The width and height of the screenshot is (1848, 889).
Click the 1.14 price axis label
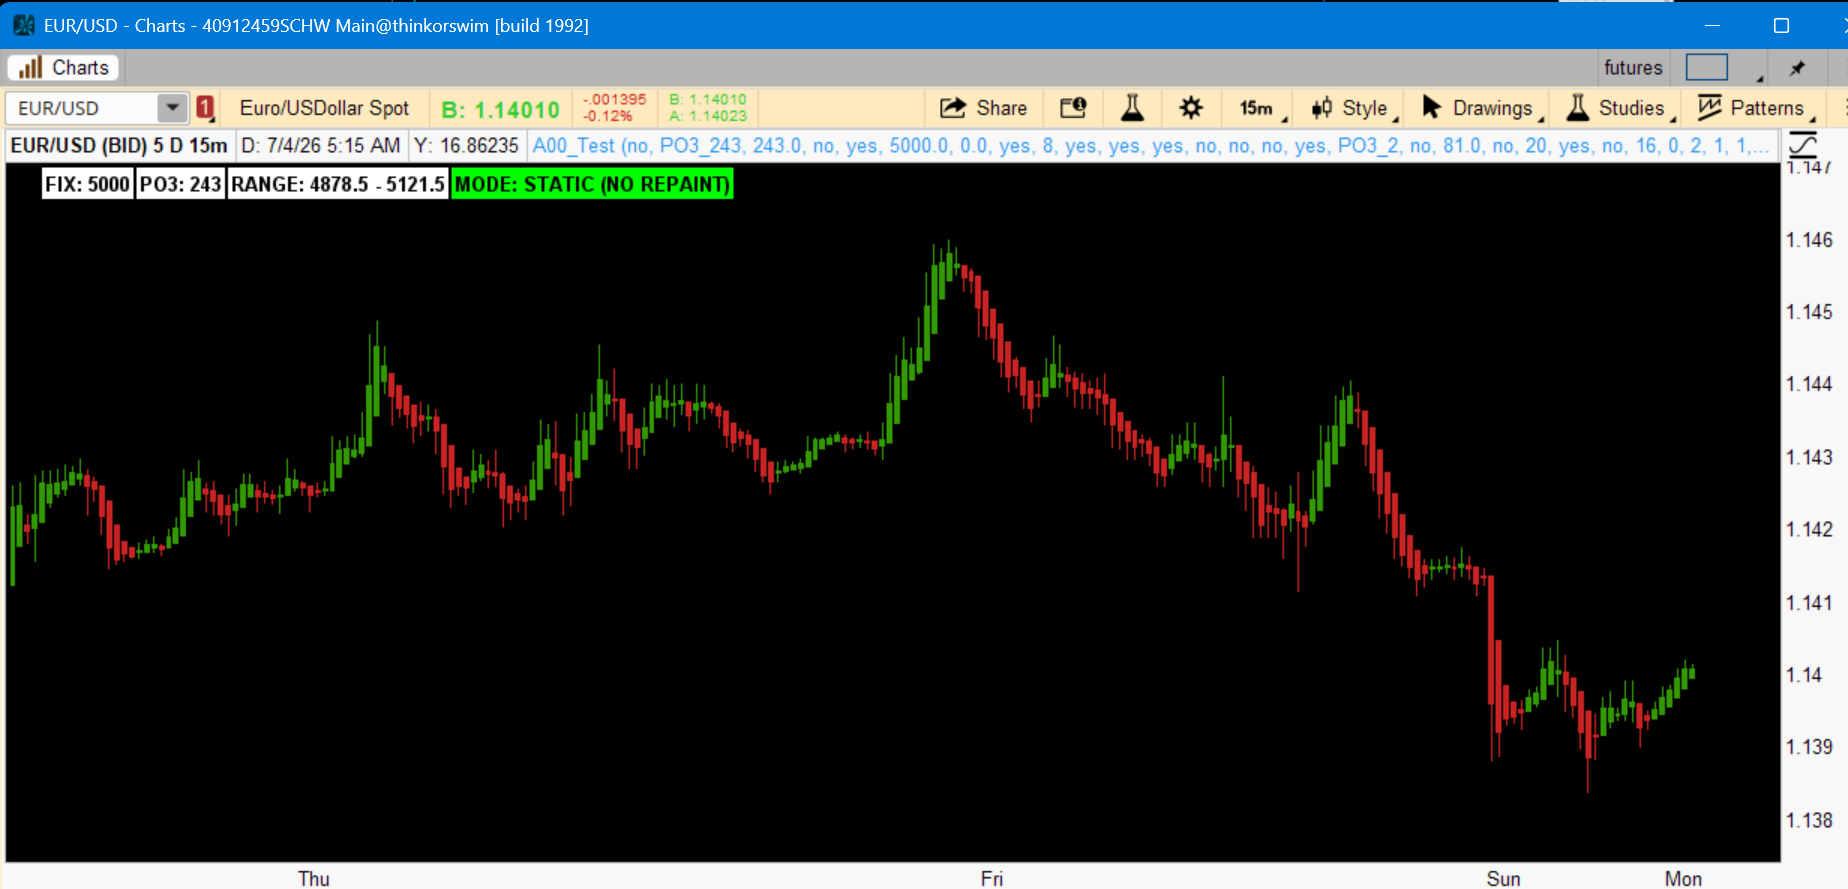pyautogui.click(x=1804, y=675)
